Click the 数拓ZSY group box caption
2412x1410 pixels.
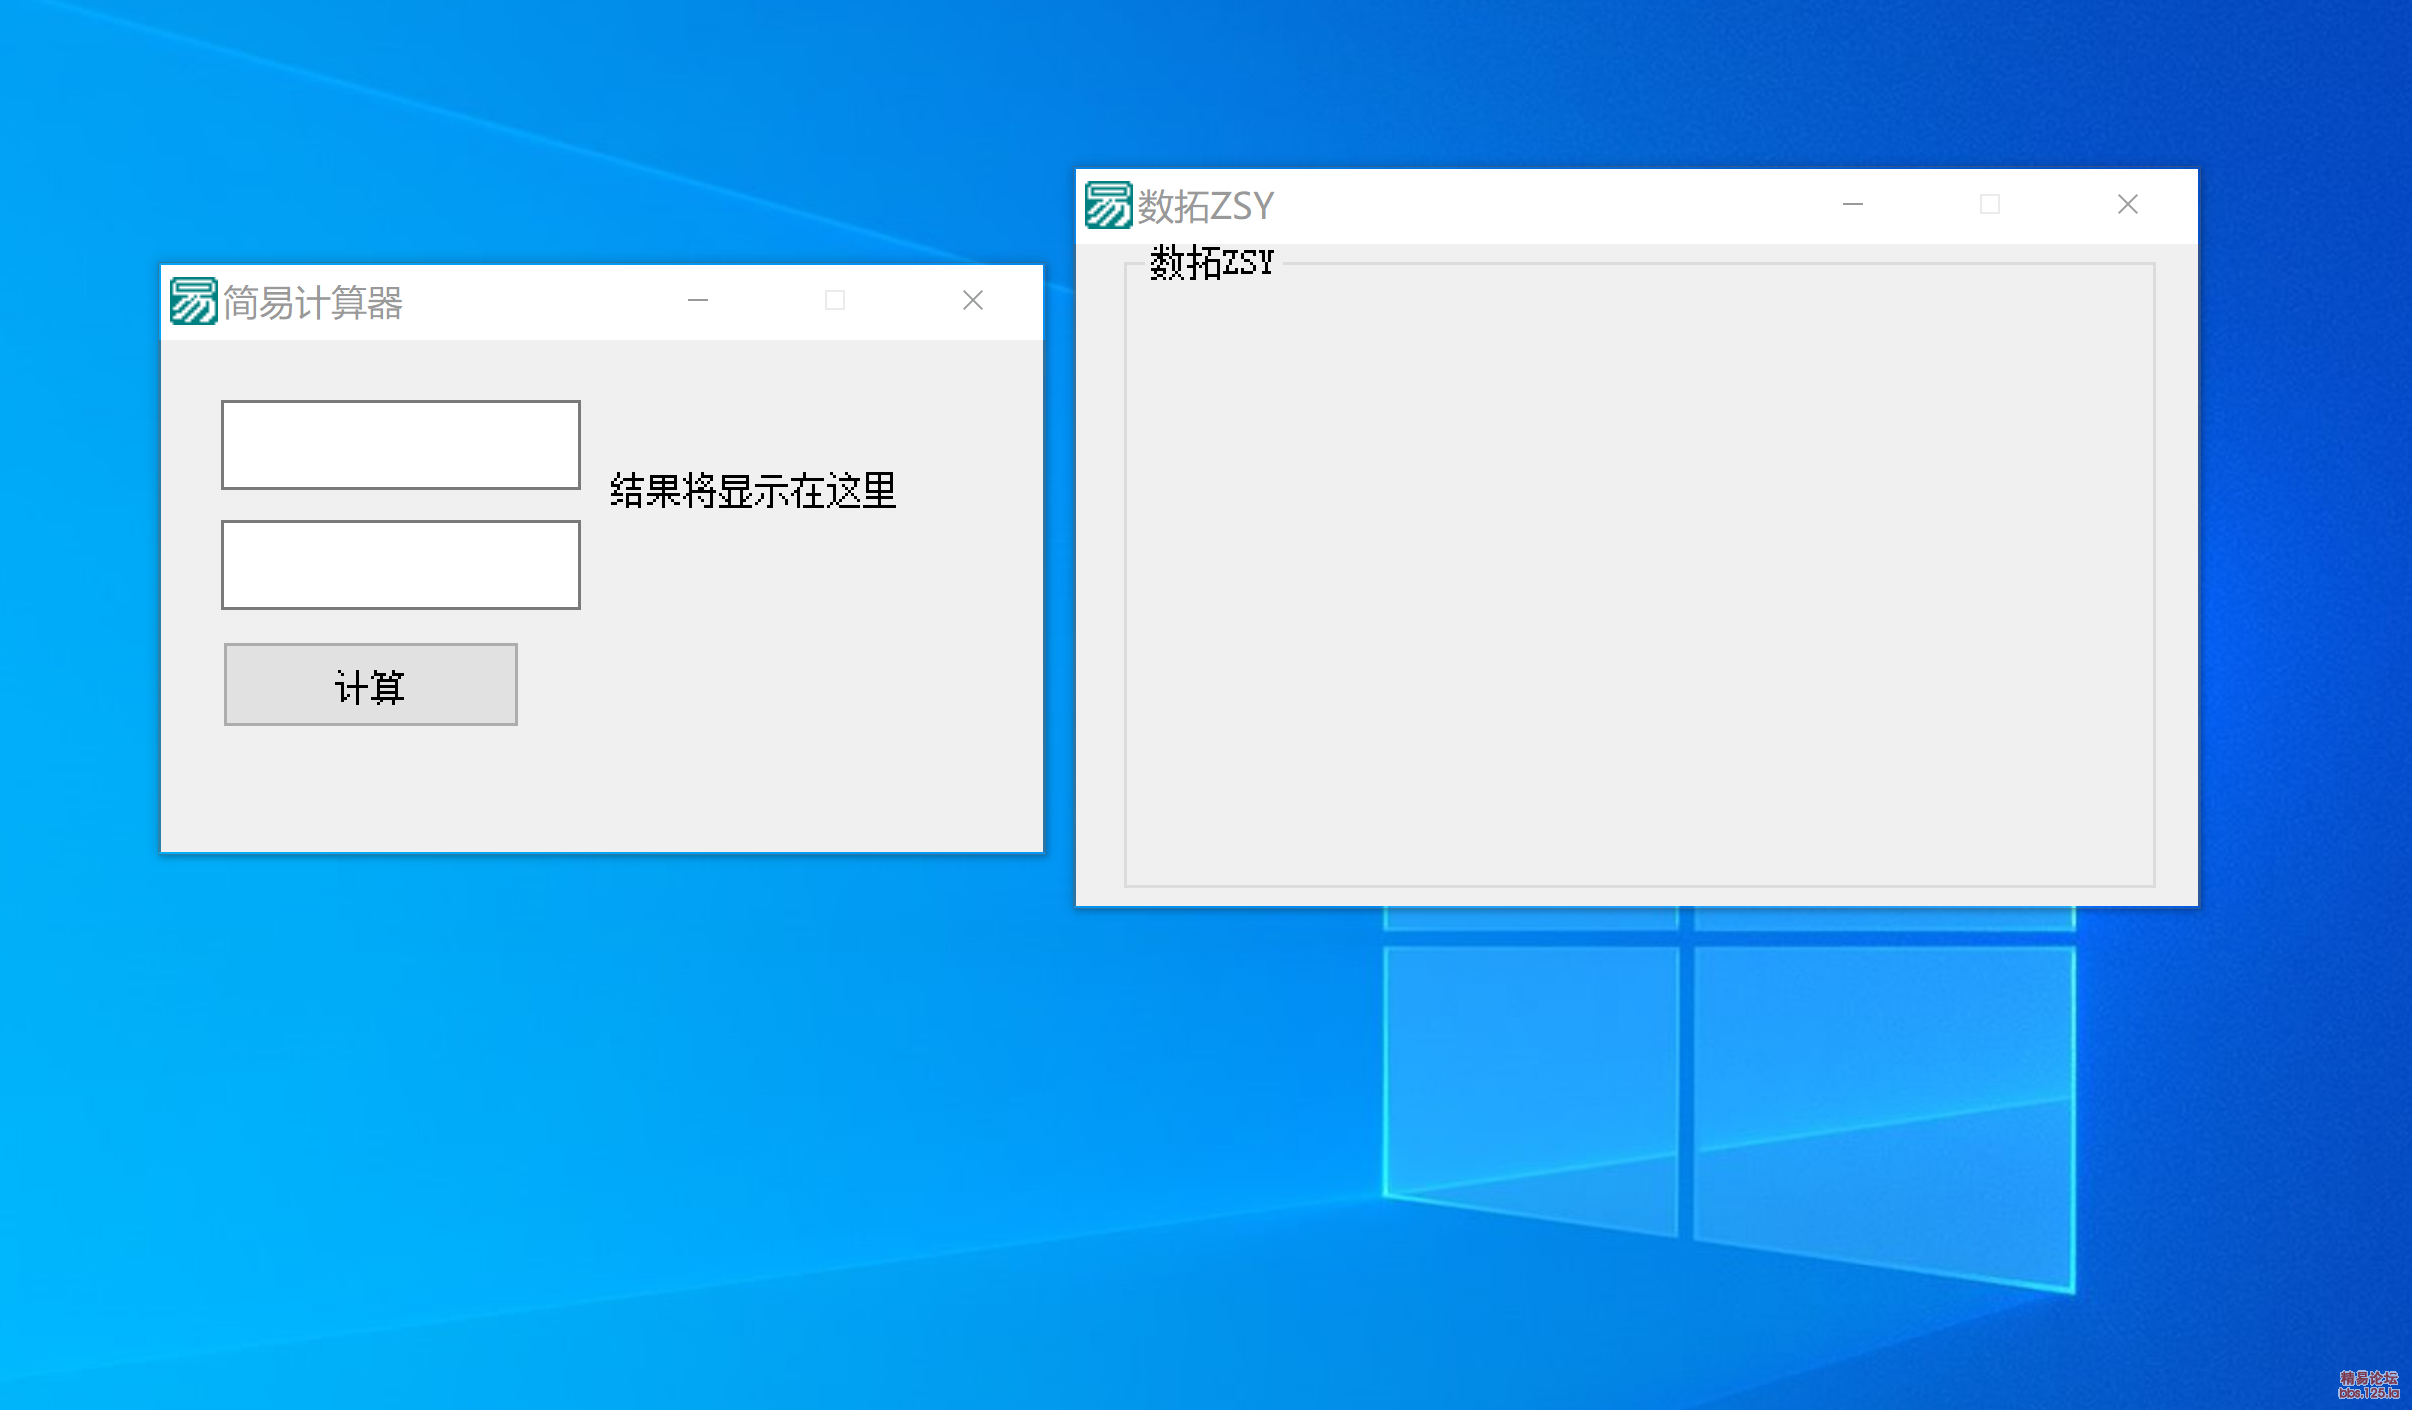[x=1211, y=263]
